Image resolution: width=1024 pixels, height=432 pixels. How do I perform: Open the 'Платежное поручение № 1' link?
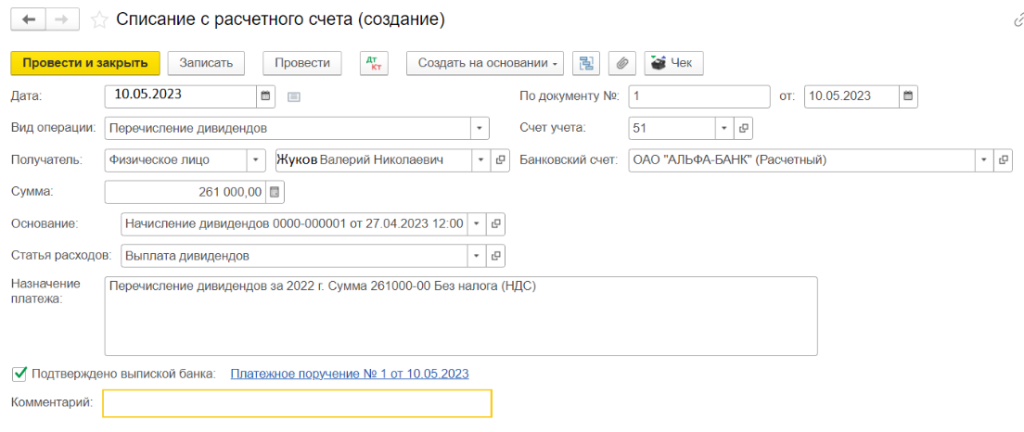click(x=349, y=373)
